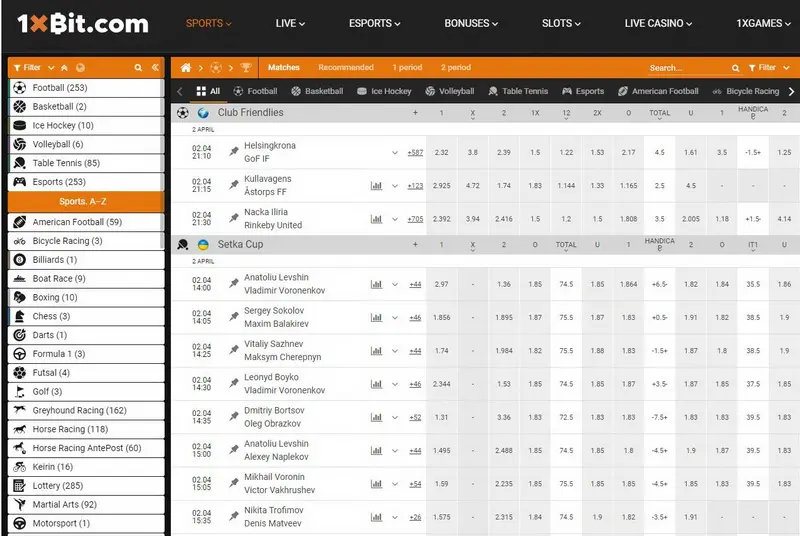Switch to the 1 period tab
The image size is (800, 536).
(407, 67)
